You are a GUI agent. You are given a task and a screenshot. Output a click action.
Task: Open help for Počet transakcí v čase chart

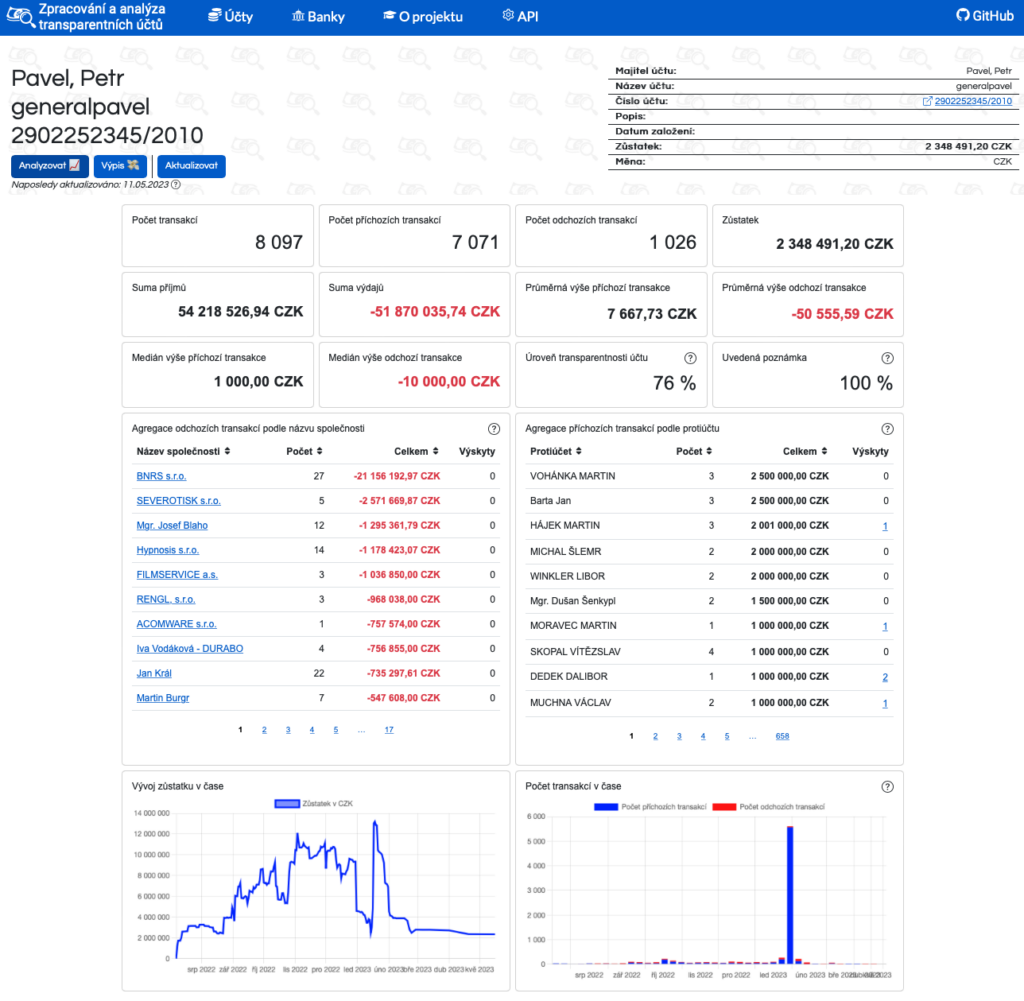[x=887, y=787]
